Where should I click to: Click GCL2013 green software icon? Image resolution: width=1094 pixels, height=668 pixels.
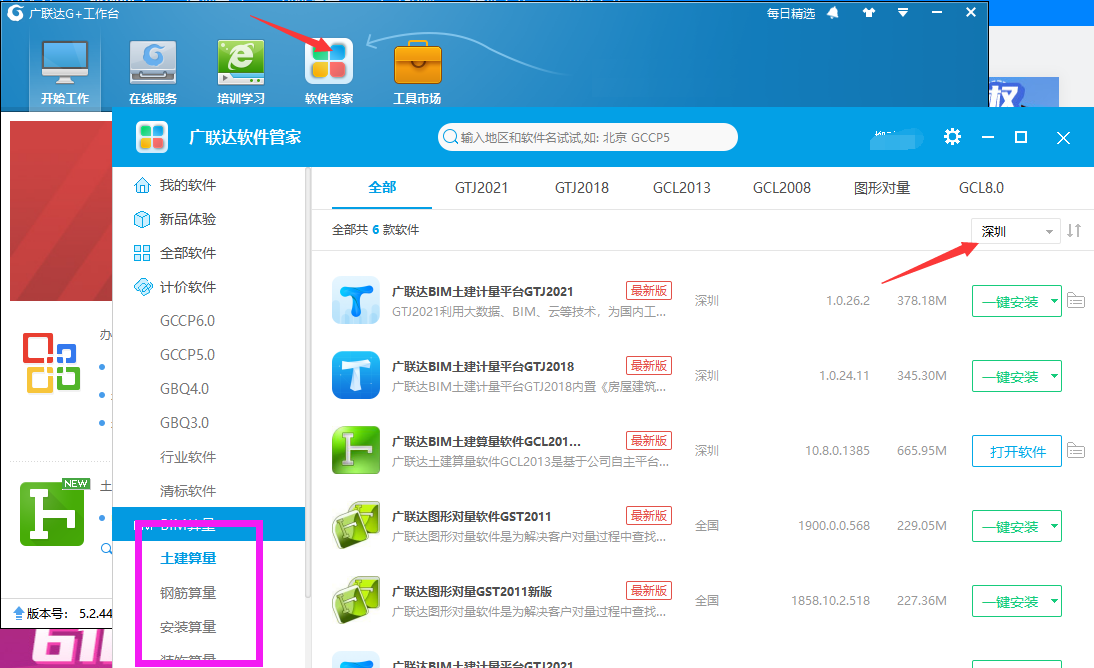(356, 450)
